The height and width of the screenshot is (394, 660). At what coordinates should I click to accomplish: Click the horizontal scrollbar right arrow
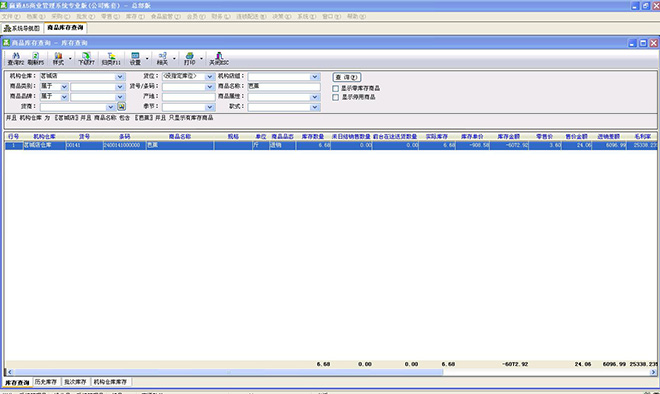(653, 372)
